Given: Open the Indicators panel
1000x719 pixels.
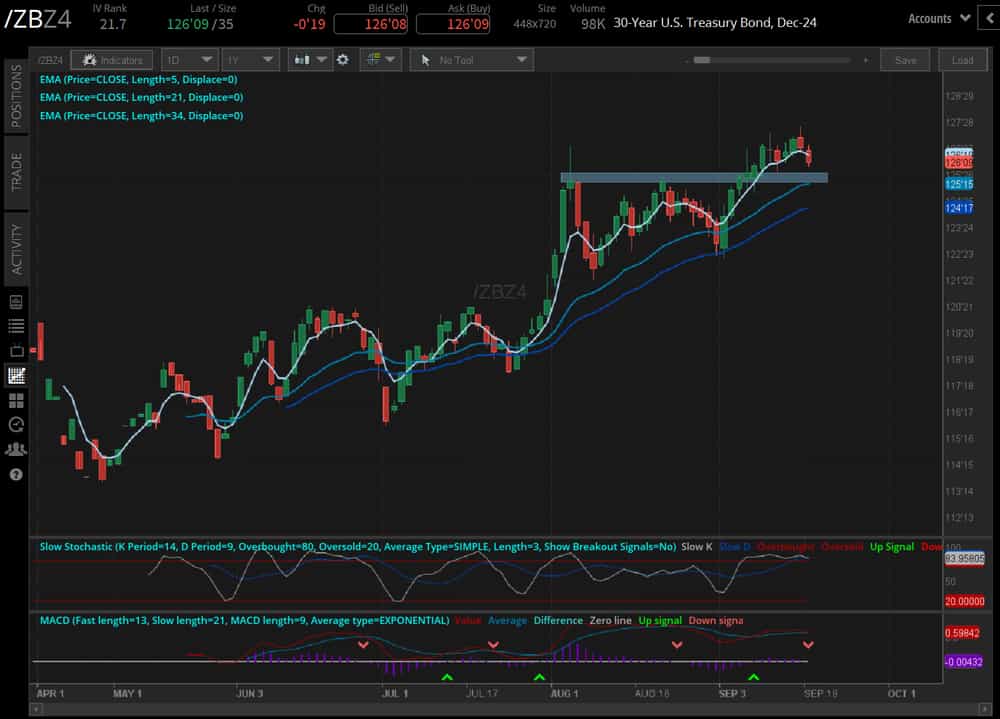Looking at the screenshot, I should coord(112,60).
